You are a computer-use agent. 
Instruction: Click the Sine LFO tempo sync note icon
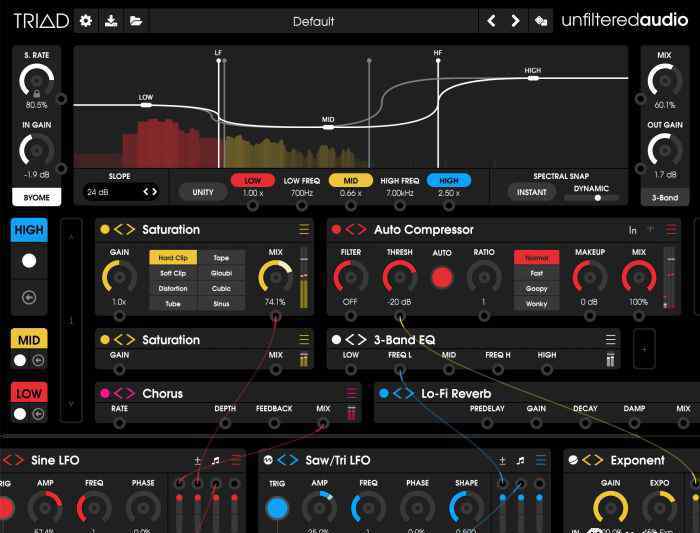216,460
